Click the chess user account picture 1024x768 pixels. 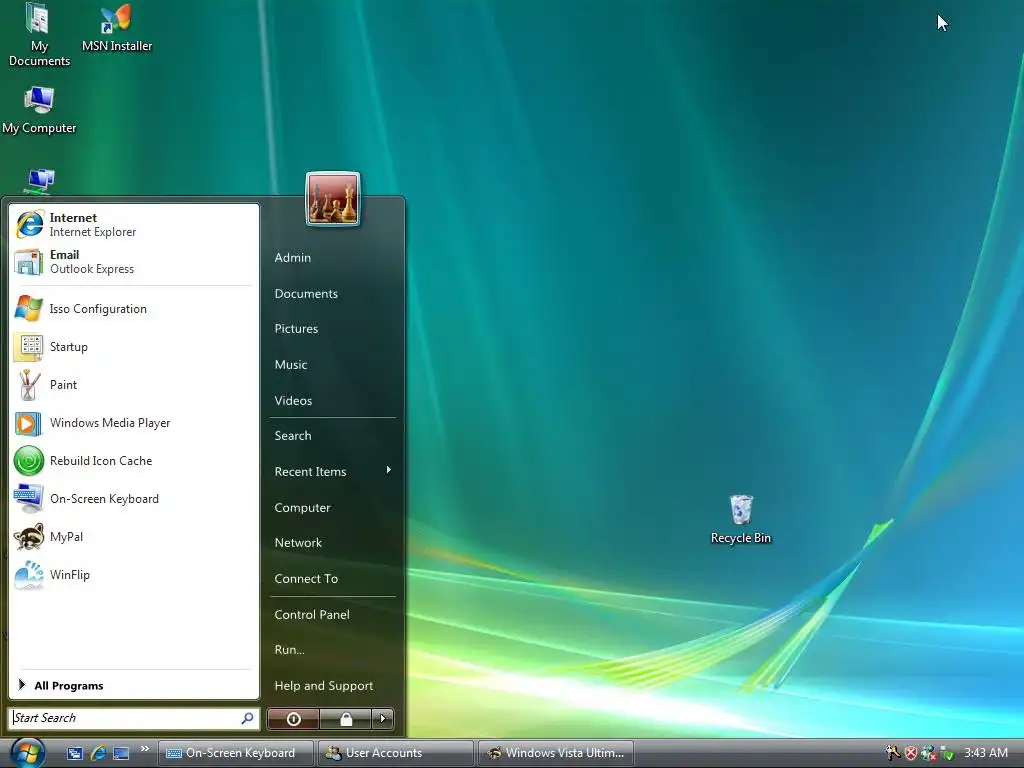click(332, 199)
